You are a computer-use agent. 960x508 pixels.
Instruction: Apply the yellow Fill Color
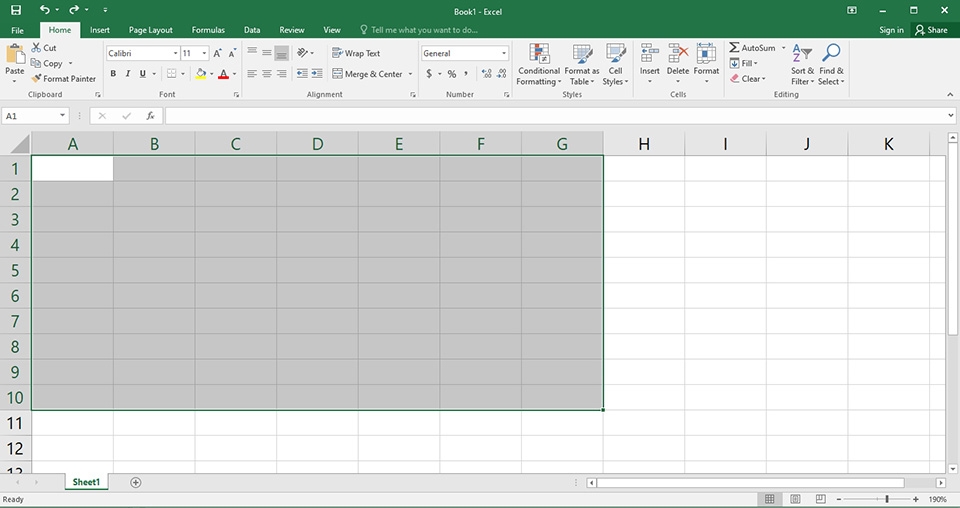[201, 73]
